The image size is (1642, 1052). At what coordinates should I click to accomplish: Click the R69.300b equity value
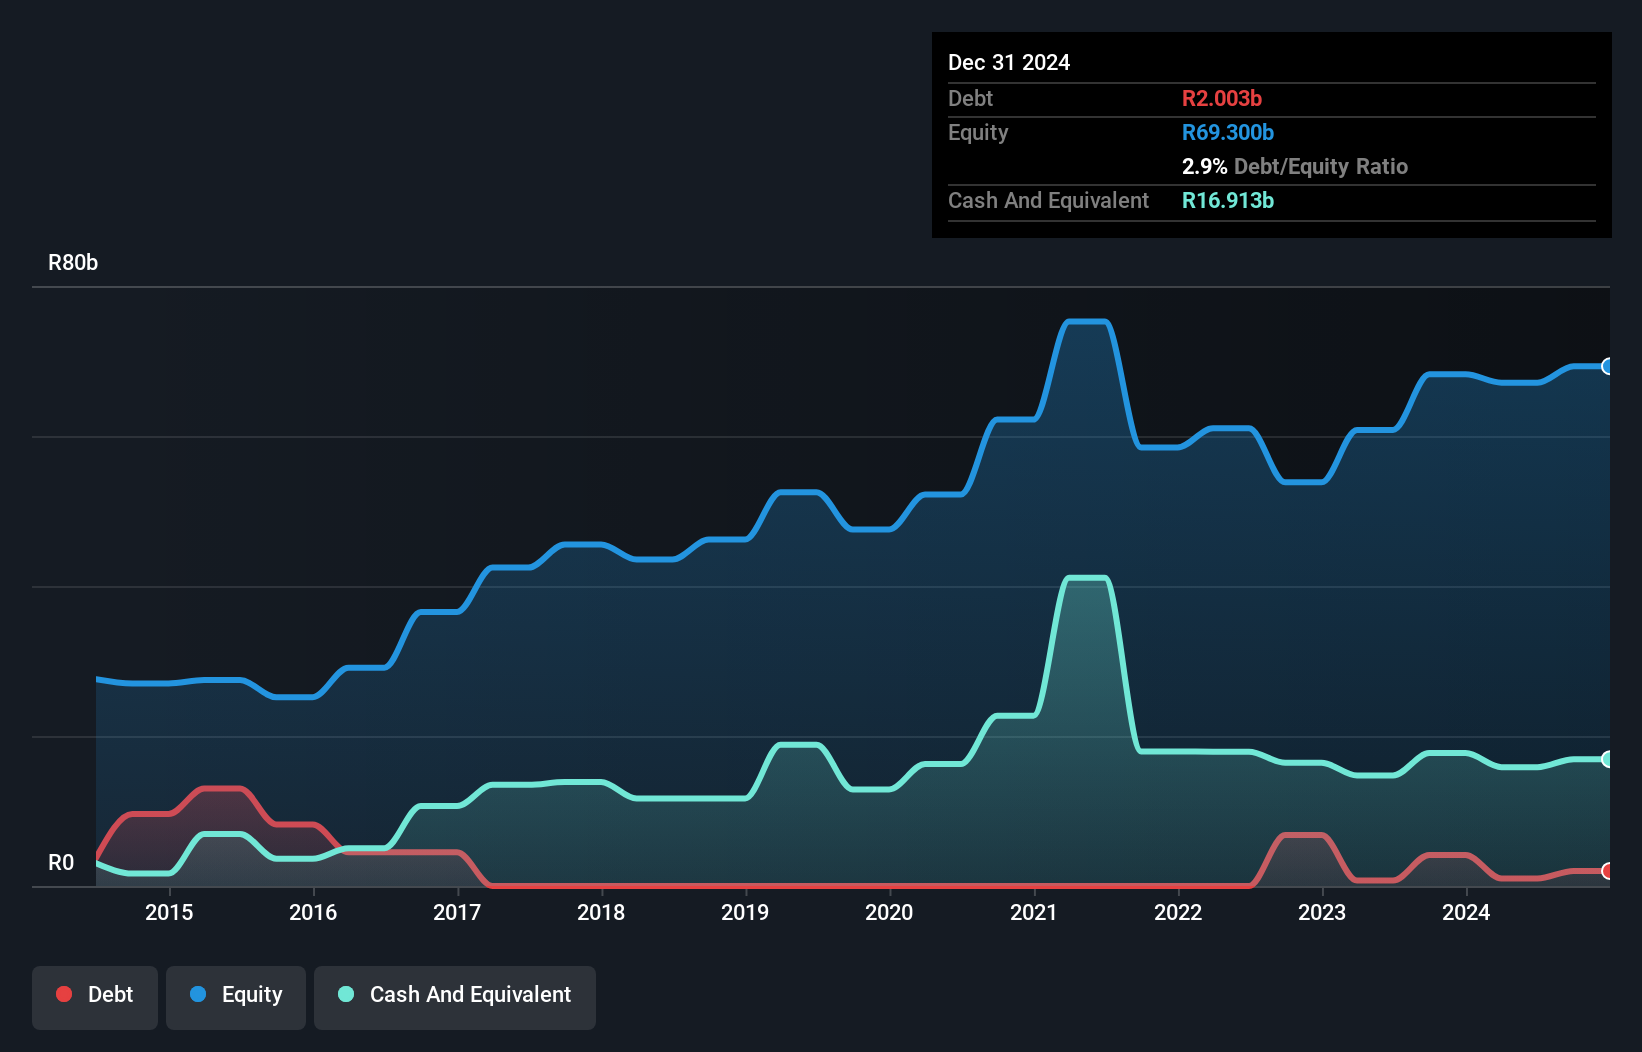point(1228,132)
